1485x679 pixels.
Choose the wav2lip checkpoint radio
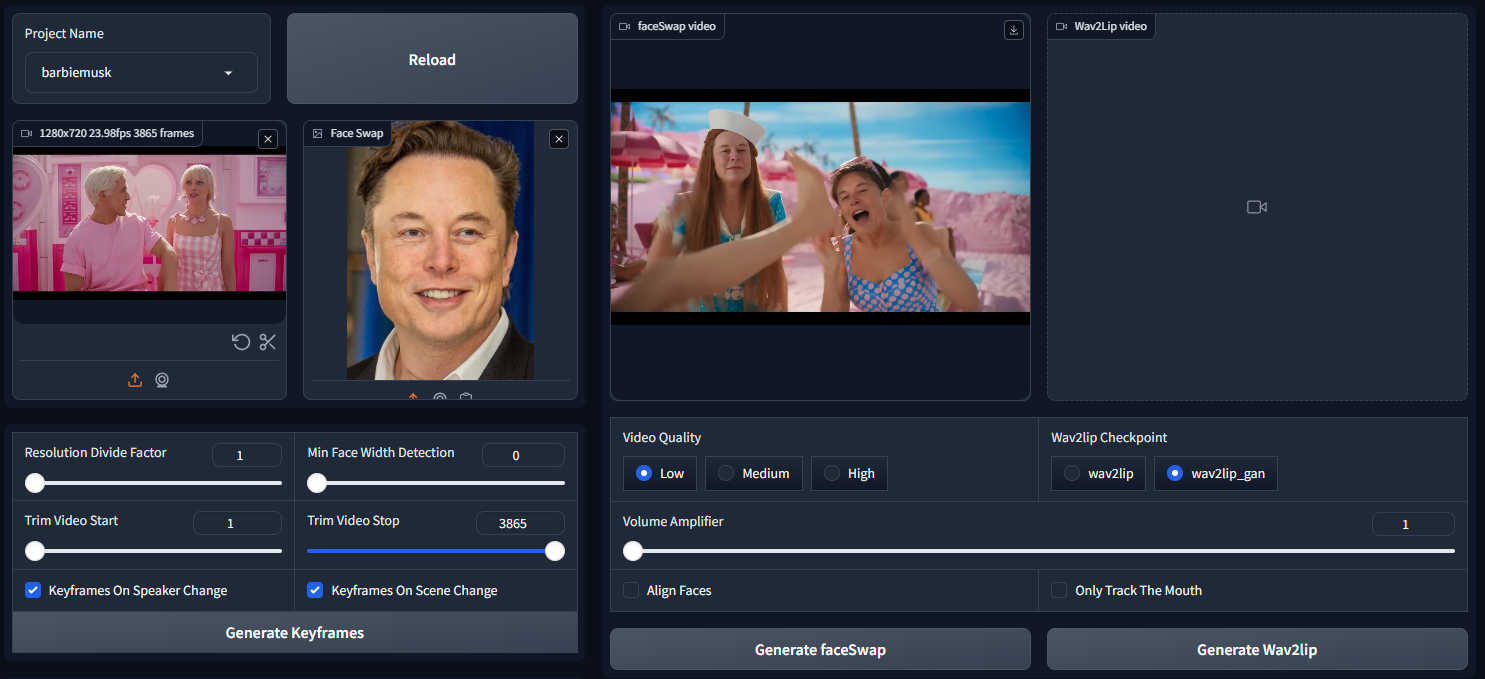click(x=1099, y=474)
